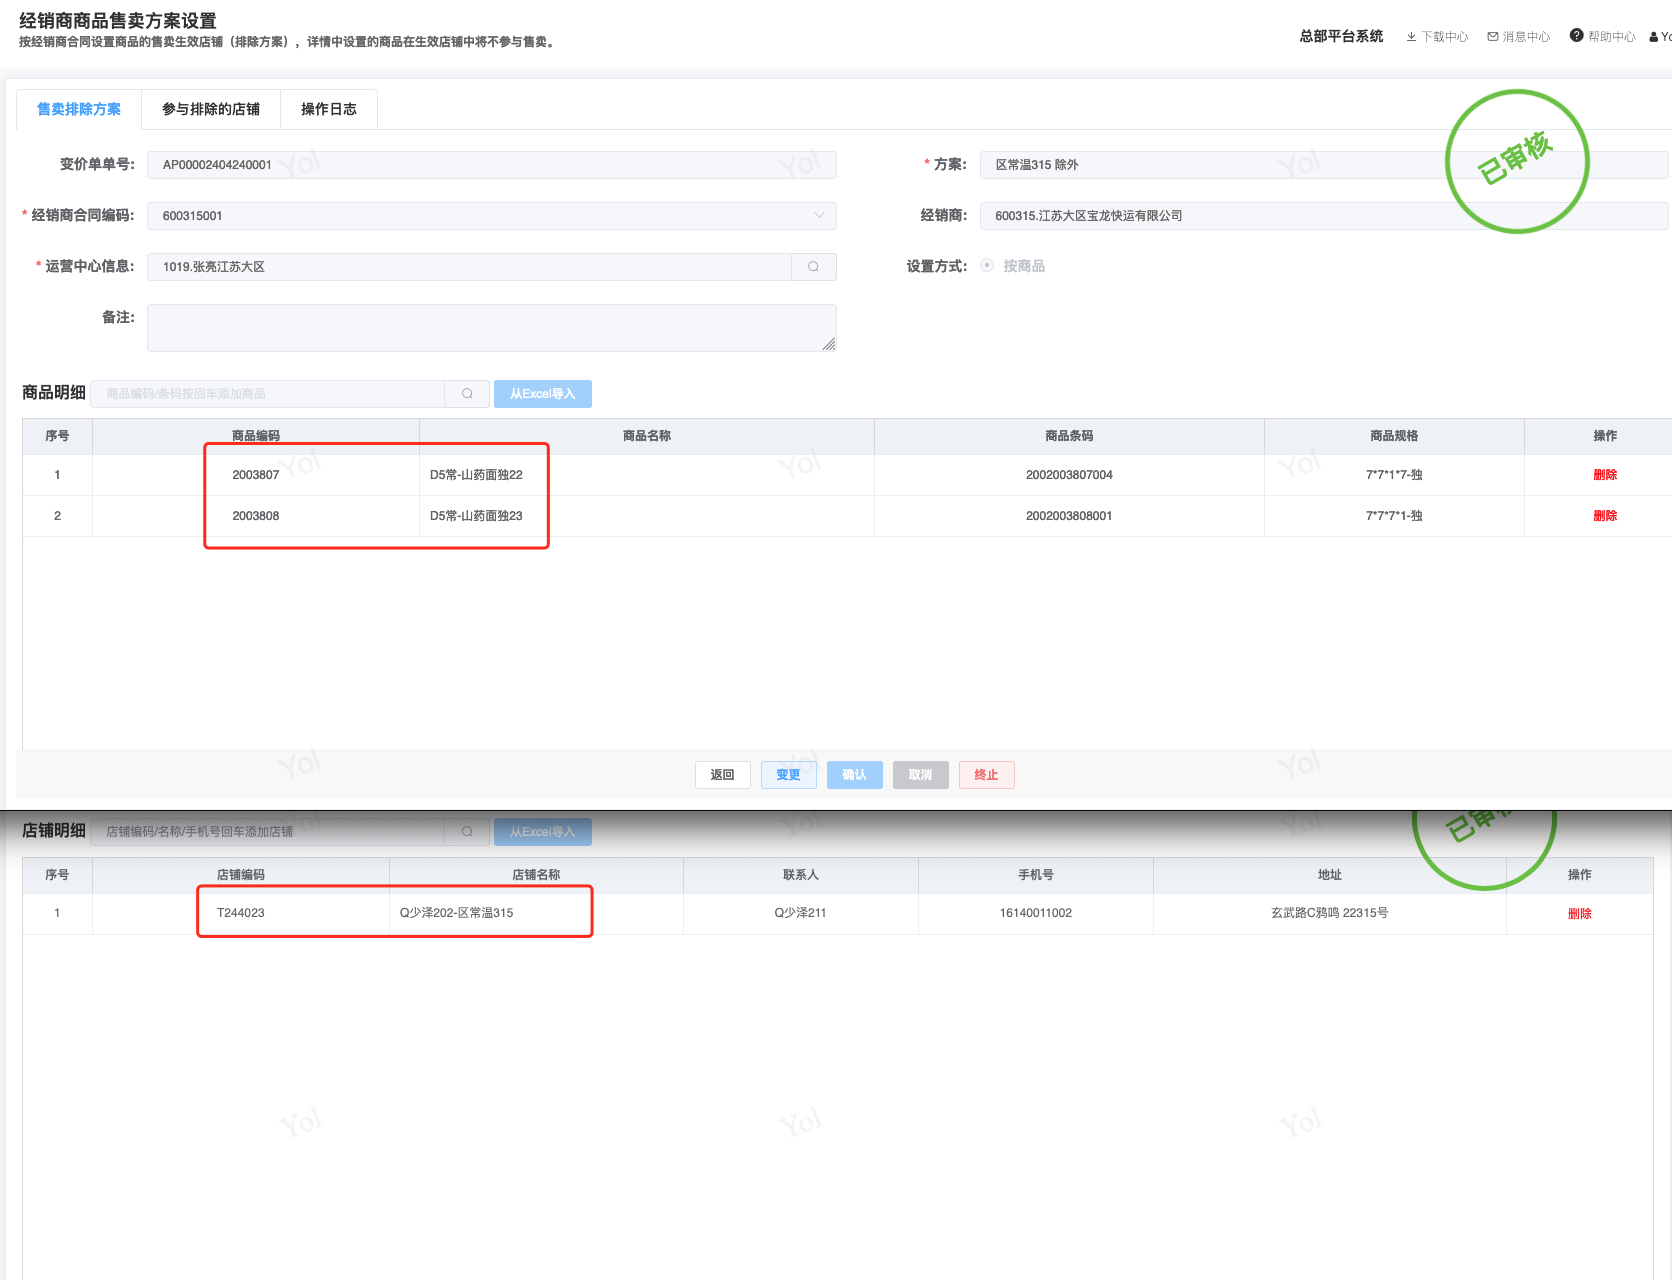Click the 联系人 column header
Screen dimensions: 1672x1280
click(800, 875)
